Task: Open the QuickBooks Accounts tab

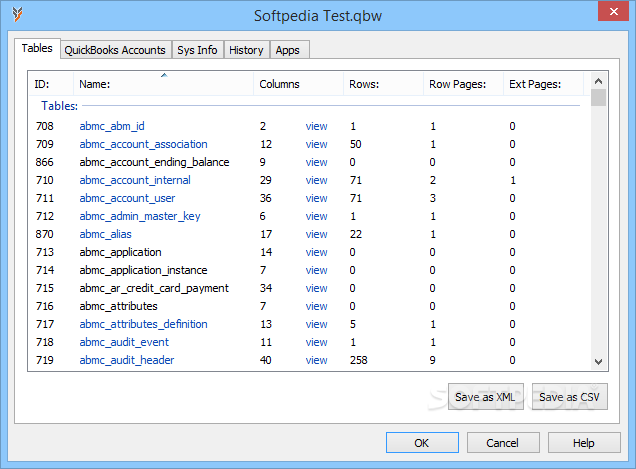Action: [115, 50]
